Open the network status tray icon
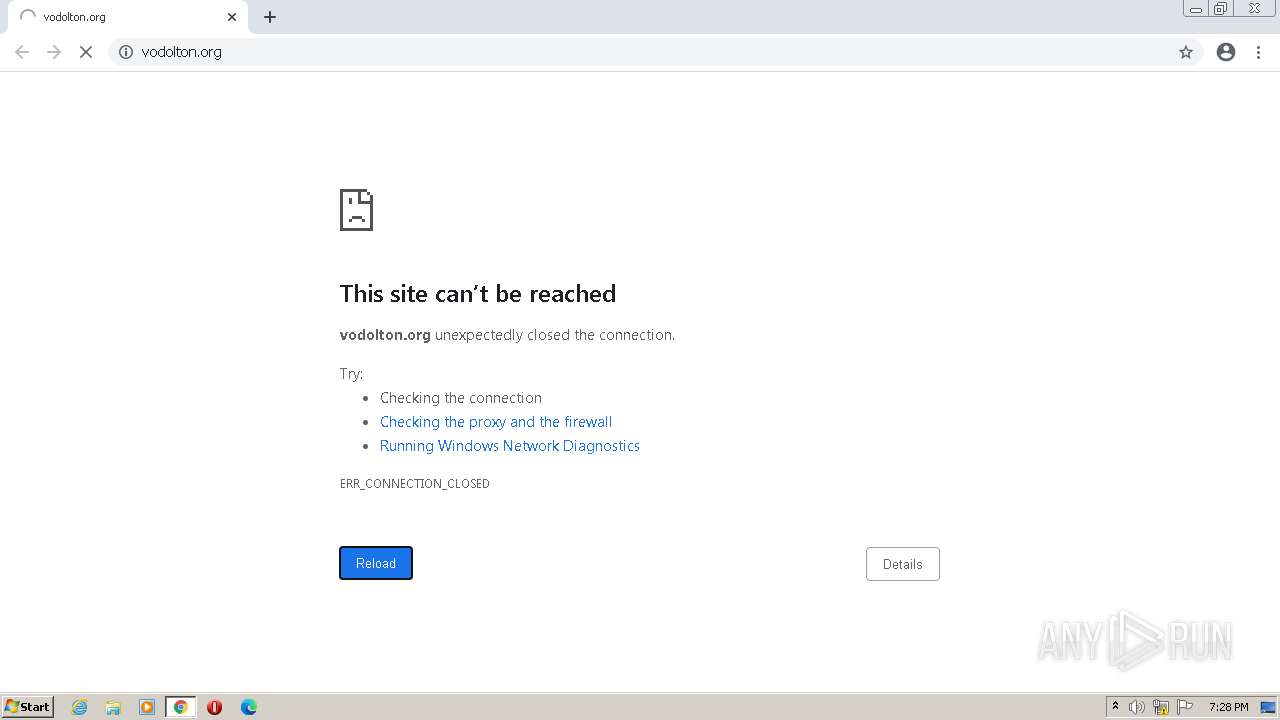This screenshot has height=720, width=1280. 1161,707
